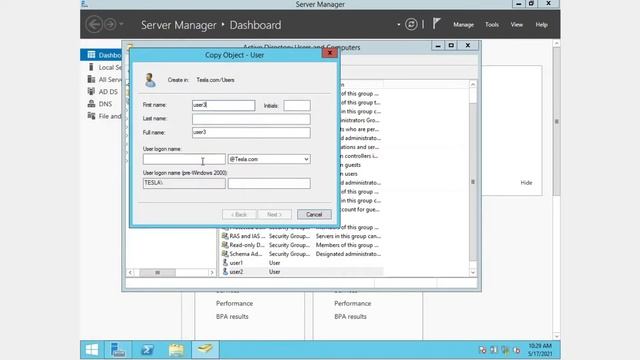This screenshot has height=360, width=640.
Task: Open File Explorer from the taskbar
Action: click(x=176, y=350)
